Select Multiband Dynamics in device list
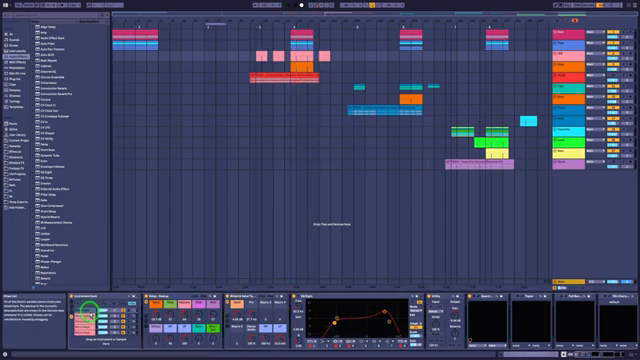 (54, 245)
